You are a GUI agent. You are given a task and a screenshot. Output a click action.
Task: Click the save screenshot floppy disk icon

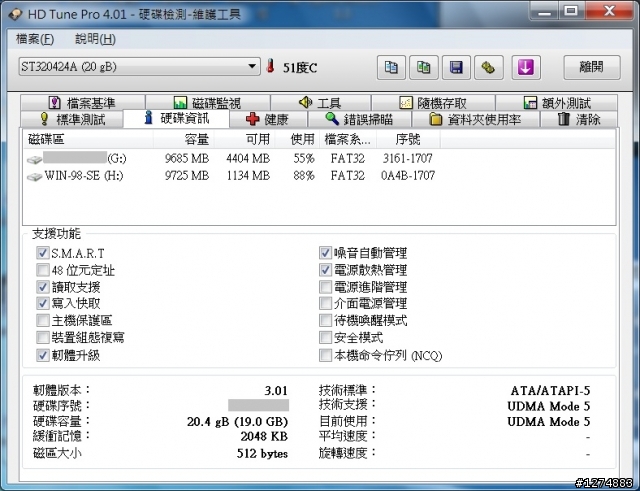[456, 67]
